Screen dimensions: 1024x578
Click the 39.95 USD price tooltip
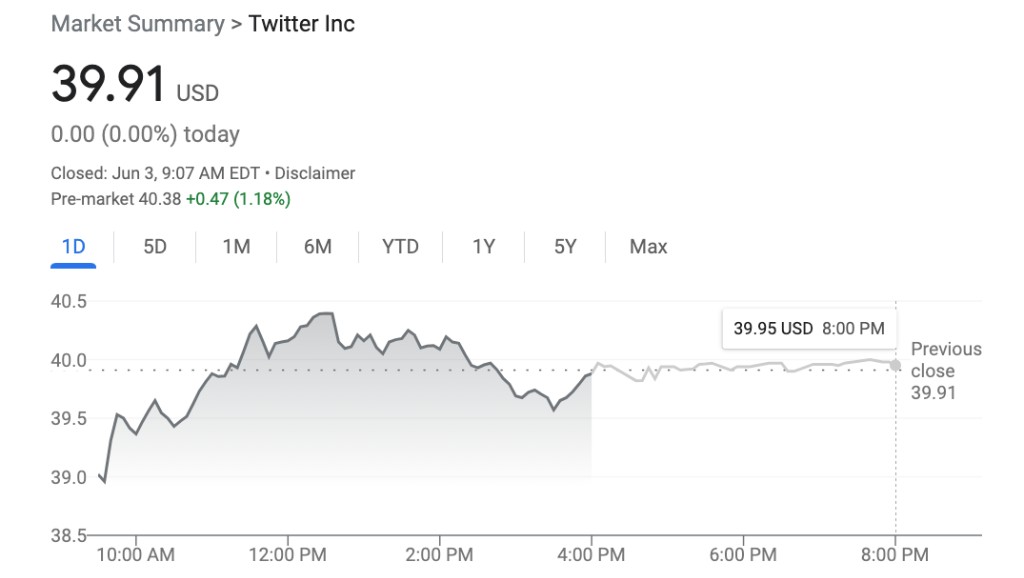[808, 328]
